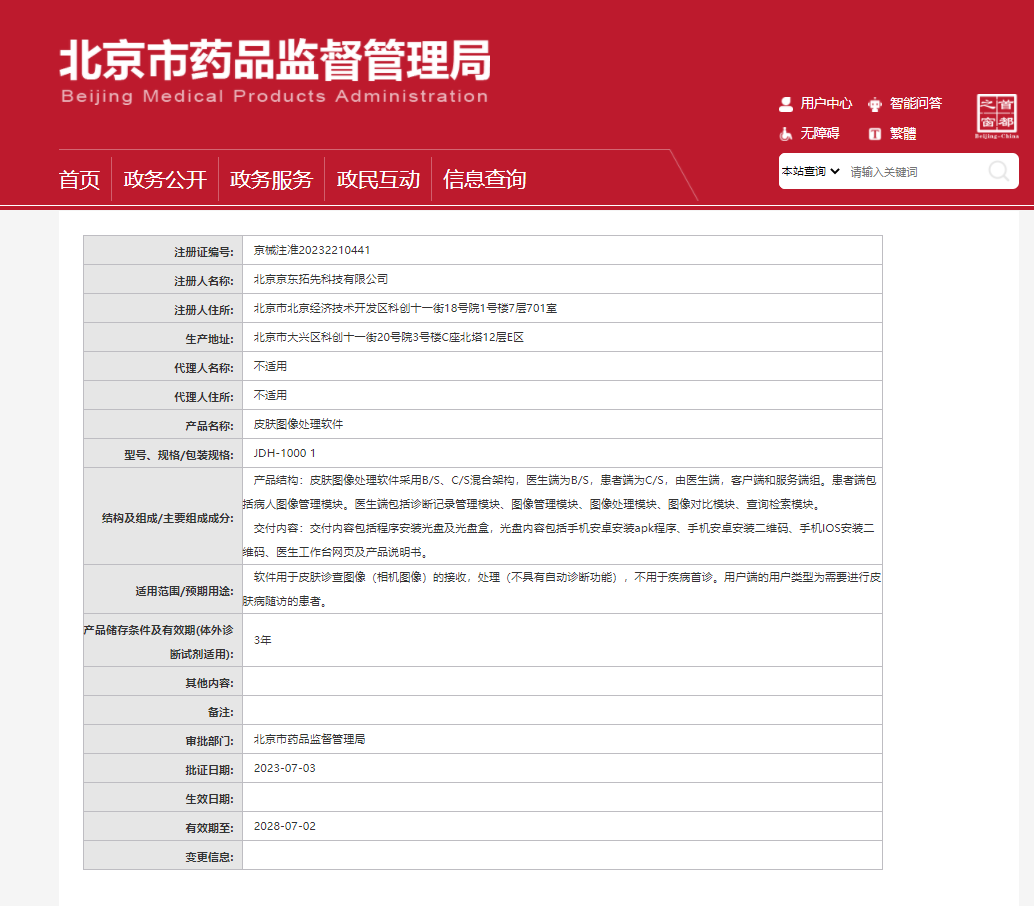Select the 政务服务 navigation item

(271, 180)
